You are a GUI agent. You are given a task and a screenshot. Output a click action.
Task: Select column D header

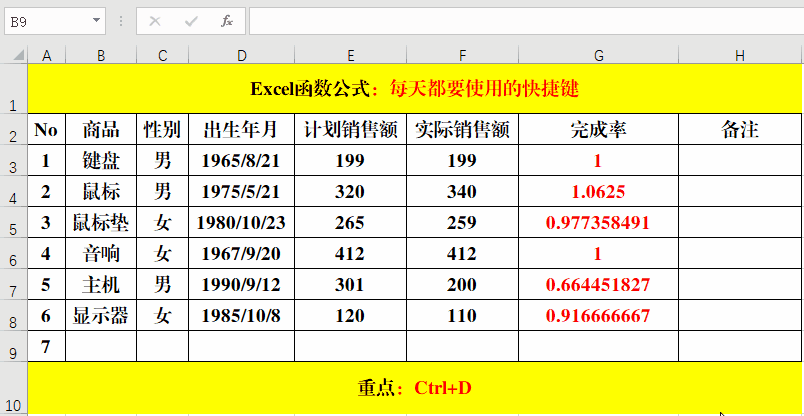pyautogui.click(x=242, y=55)
